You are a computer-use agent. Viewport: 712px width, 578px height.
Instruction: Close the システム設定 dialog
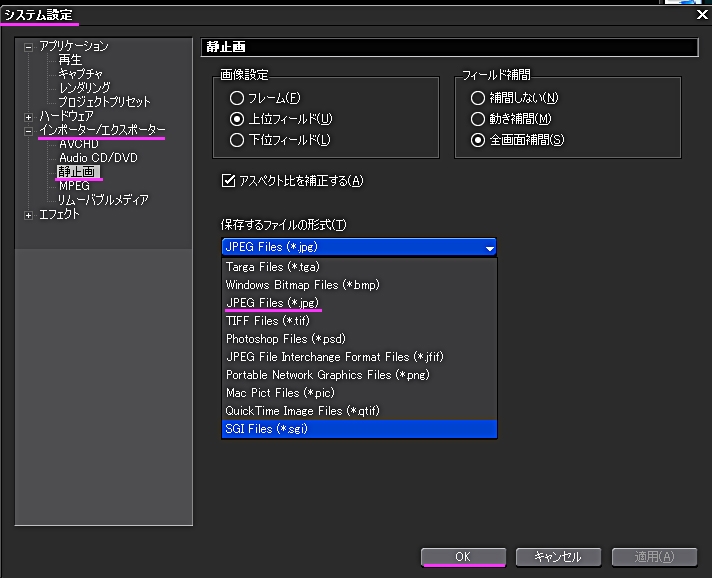(702, 13)
